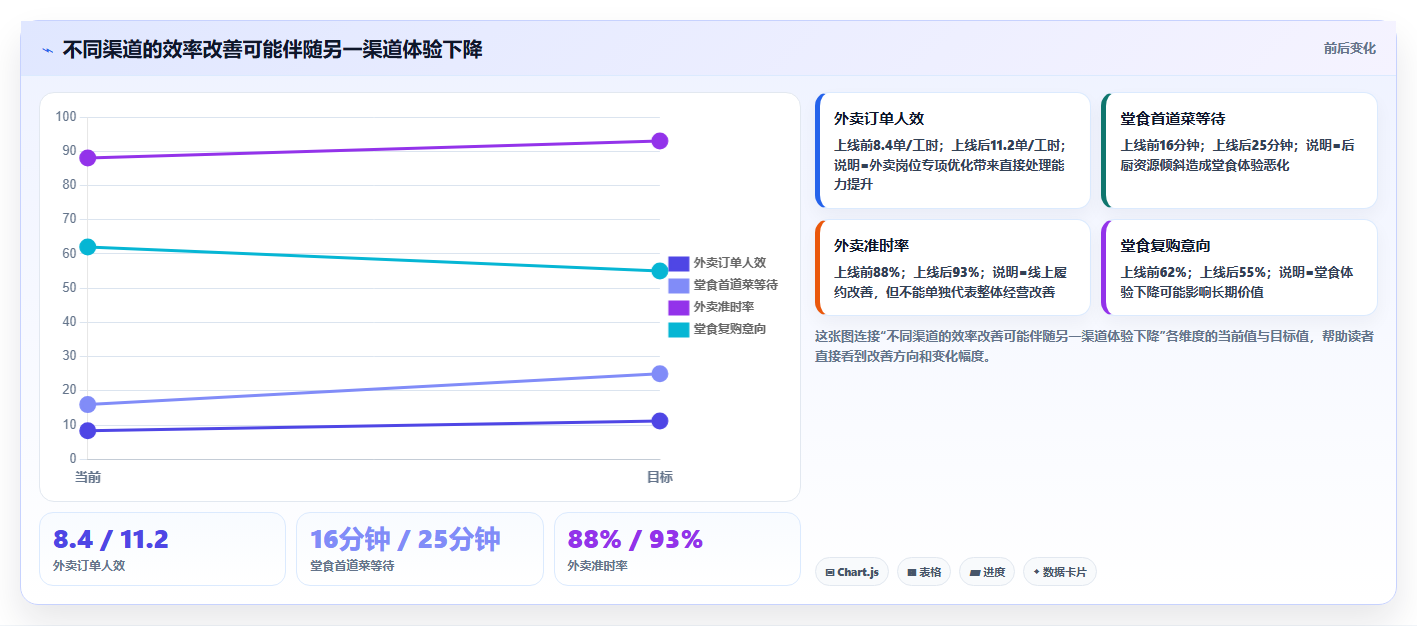The height and width of the screenshot is (626, 1417).
Task: Click the 当前 x-axis label
Action: click(88, 477)
